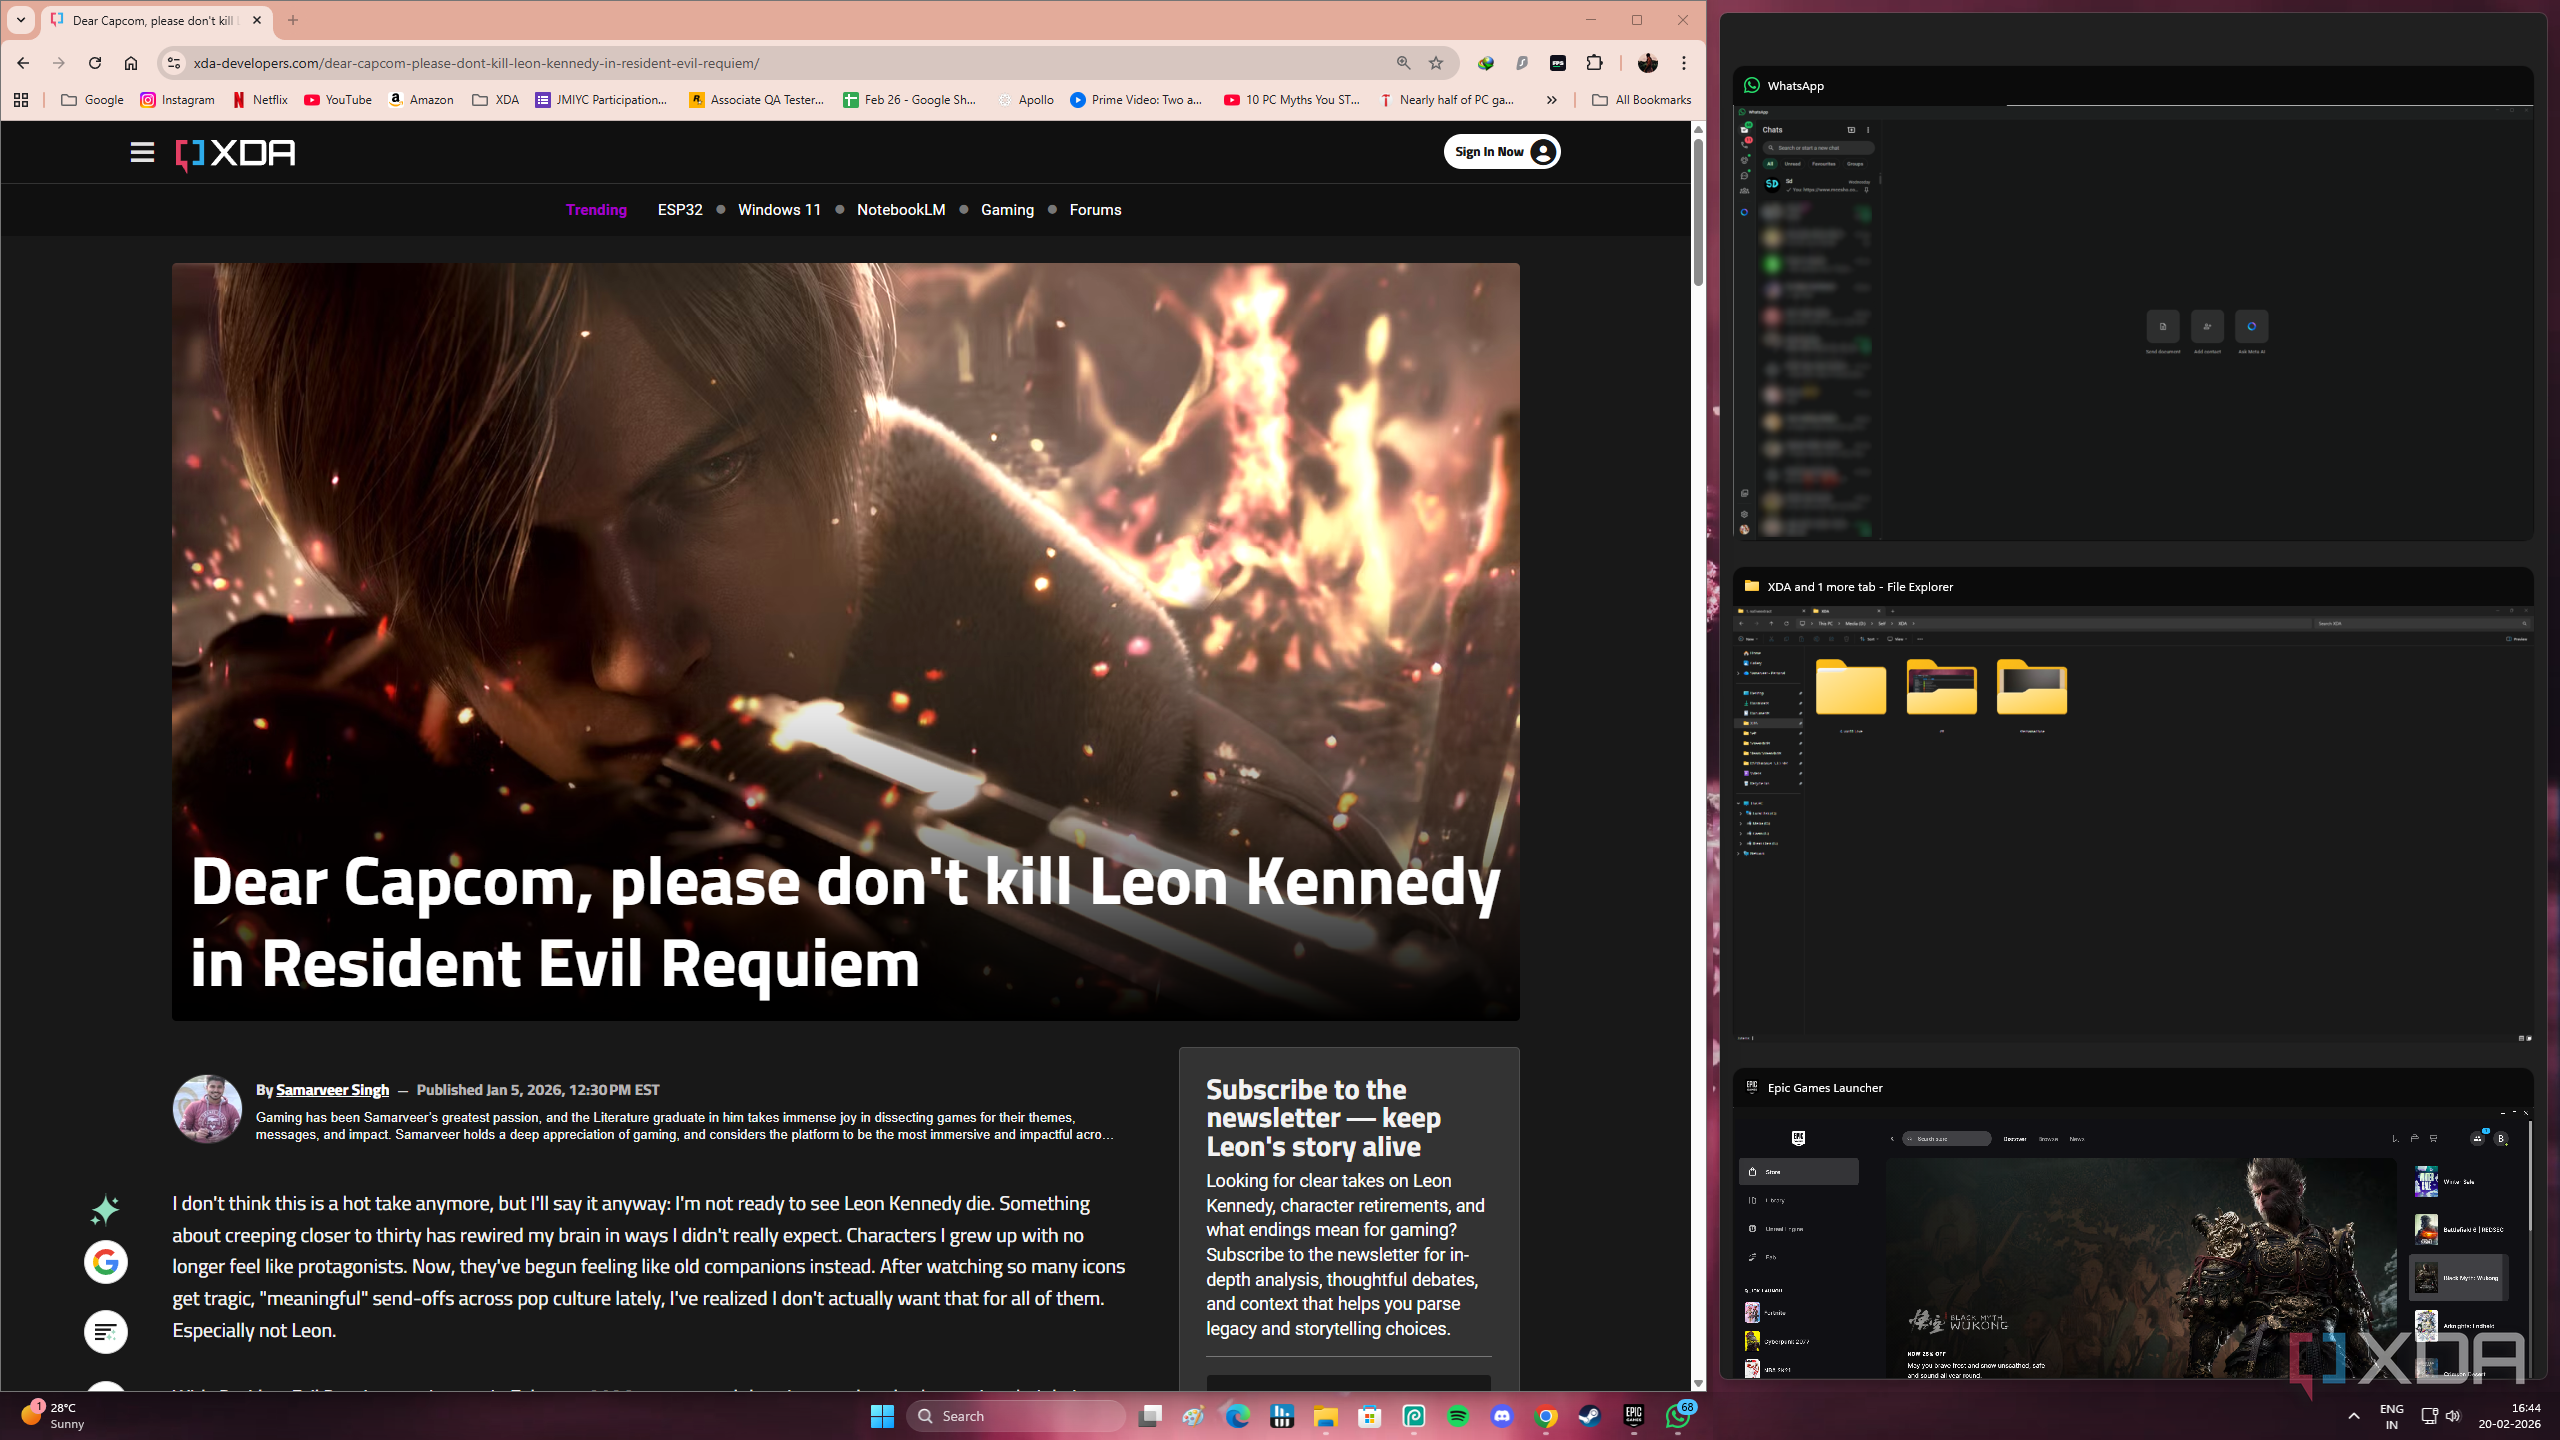
Task: Open the Spotify taskbar icon
Action: tap(1458, 1416)
